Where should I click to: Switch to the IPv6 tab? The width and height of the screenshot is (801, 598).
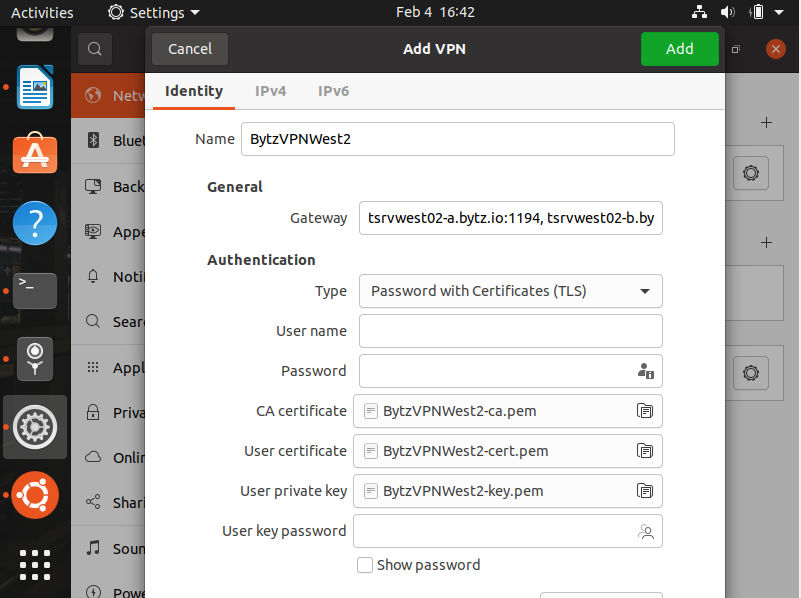coord(334,91)
